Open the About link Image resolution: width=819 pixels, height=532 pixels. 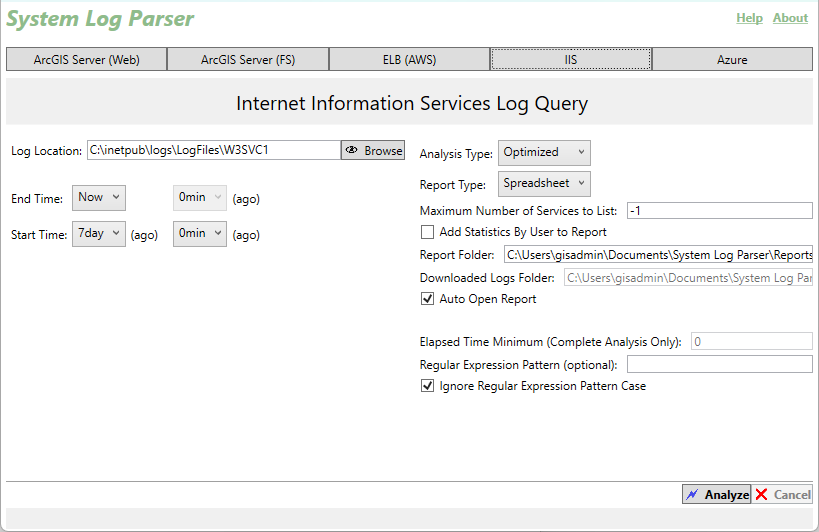790,18
